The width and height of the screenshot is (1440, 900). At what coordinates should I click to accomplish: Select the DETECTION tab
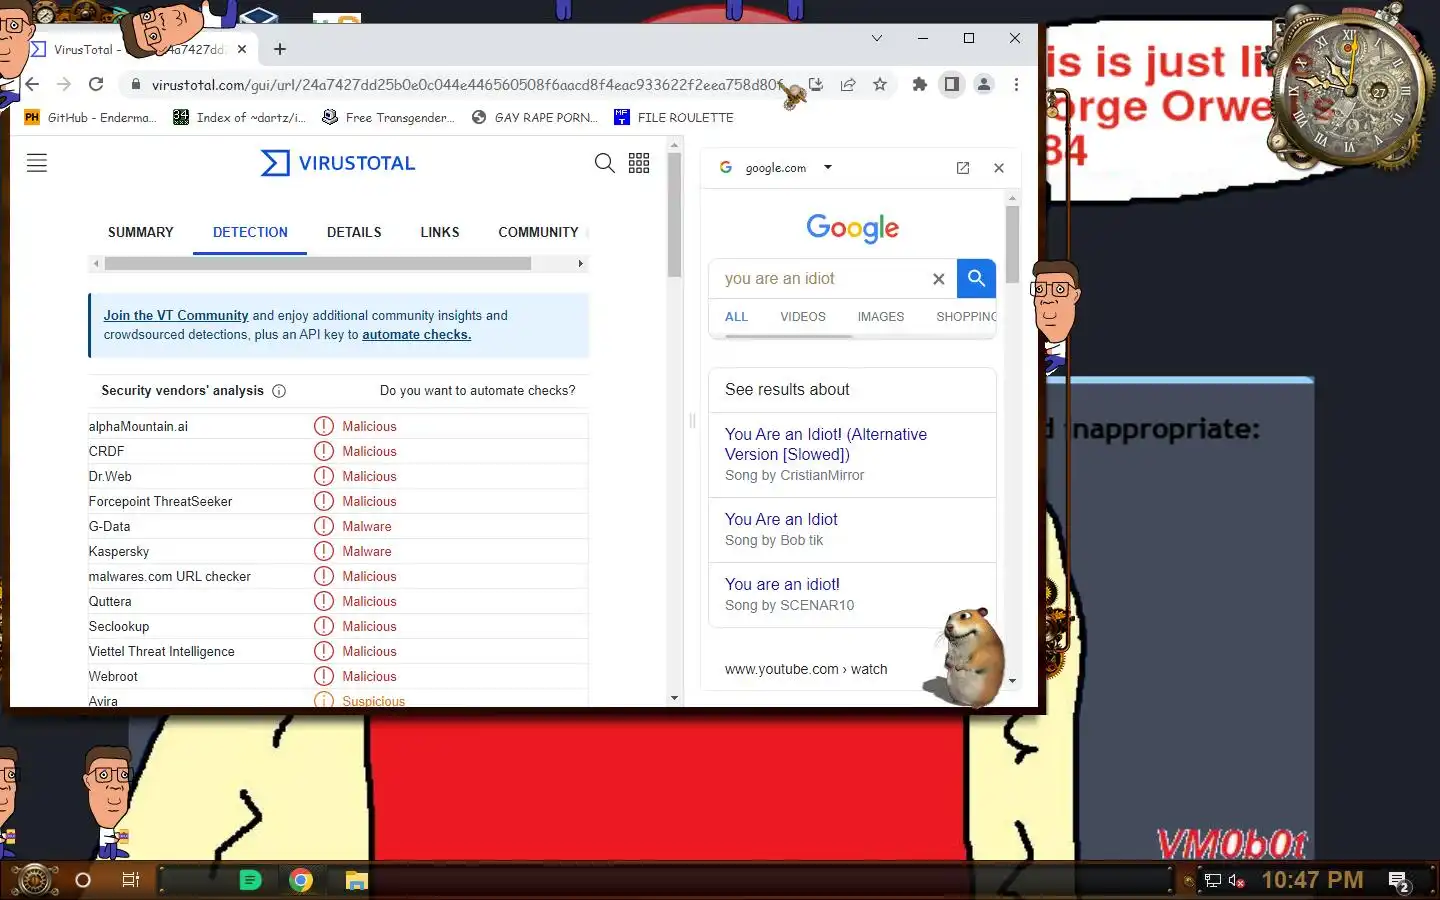coord(250,232)
